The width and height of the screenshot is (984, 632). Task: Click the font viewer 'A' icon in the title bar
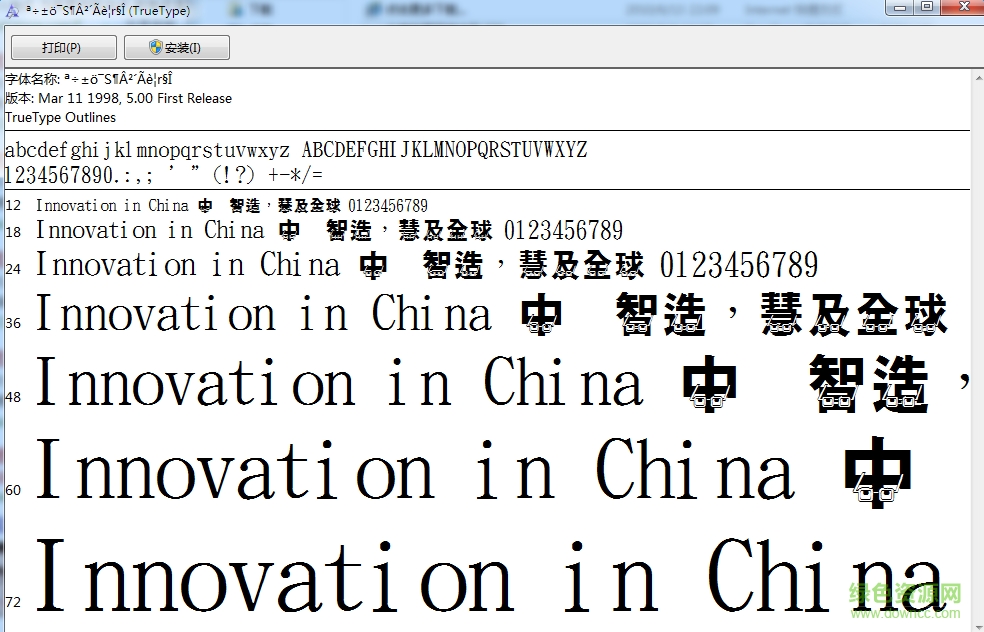click(x=10, y=8)
